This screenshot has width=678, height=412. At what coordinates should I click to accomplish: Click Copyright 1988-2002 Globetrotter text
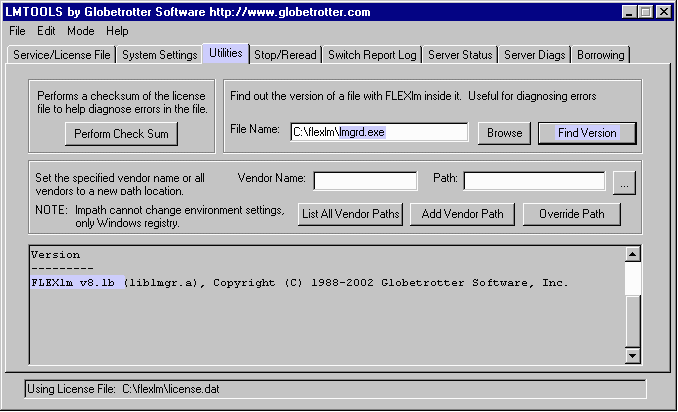click(390, 283)
